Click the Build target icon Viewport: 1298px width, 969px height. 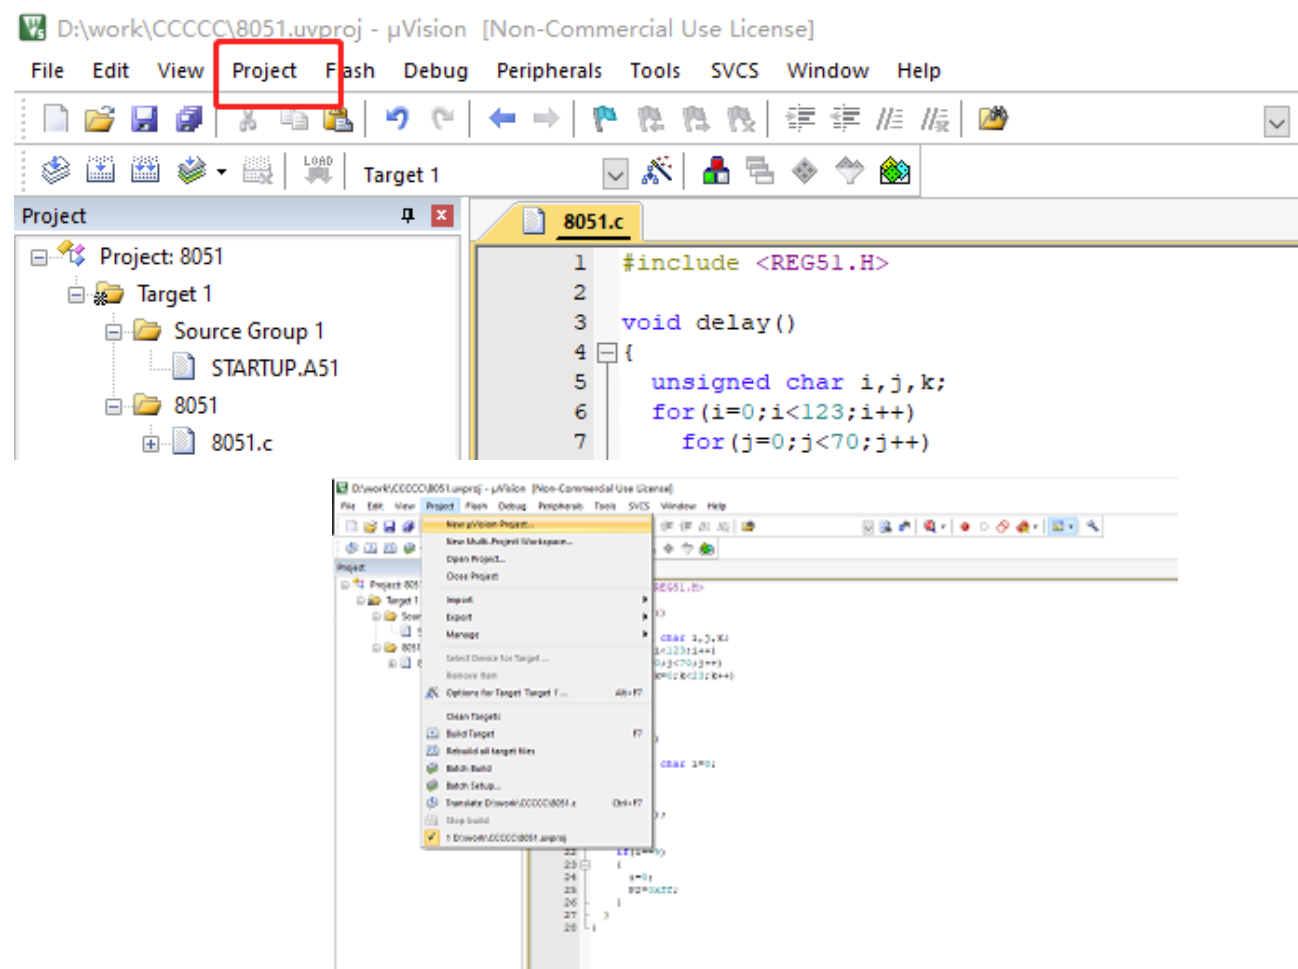[100, 171]
